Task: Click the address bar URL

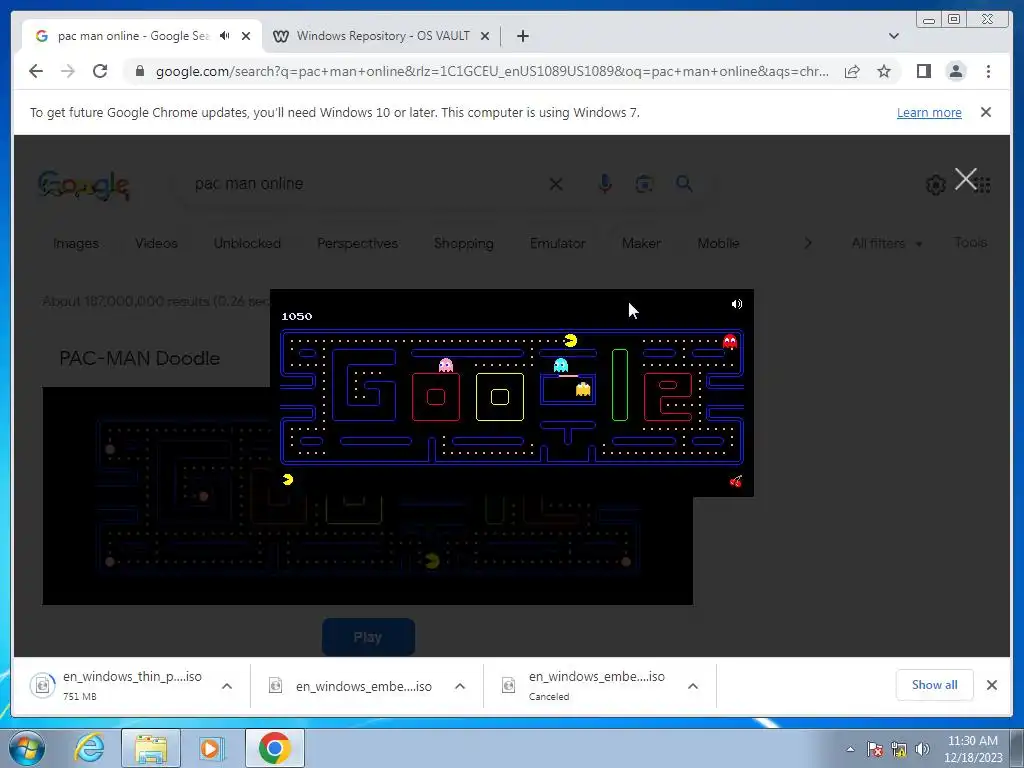Action: pos(492,71)
